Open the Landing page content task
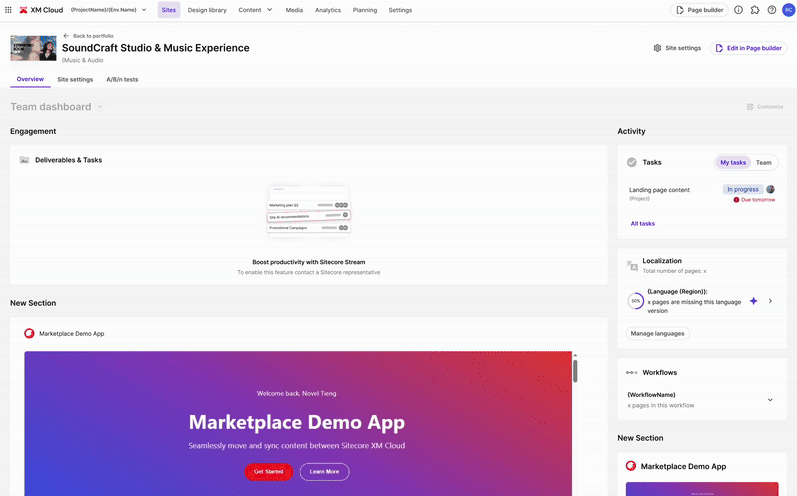 659,190
